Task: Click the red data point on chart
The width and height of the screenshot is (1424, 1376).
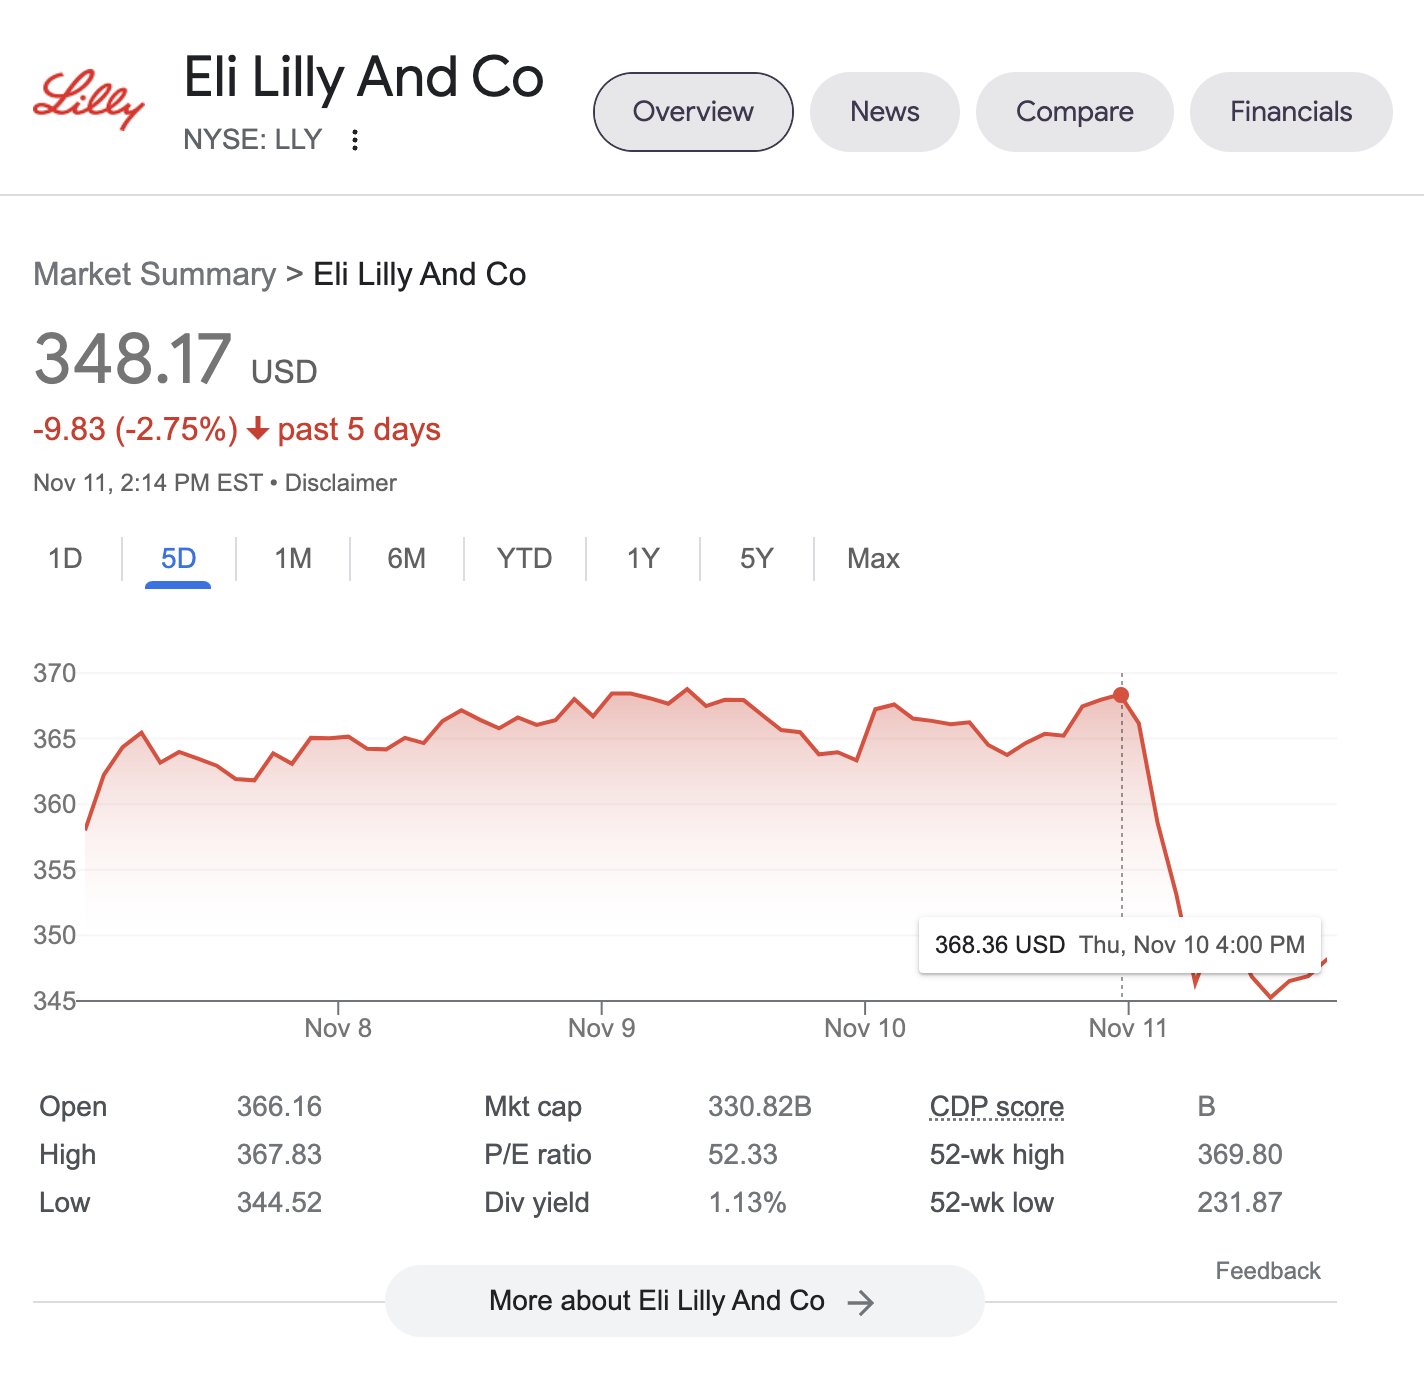Action: tap(1121, 695)
